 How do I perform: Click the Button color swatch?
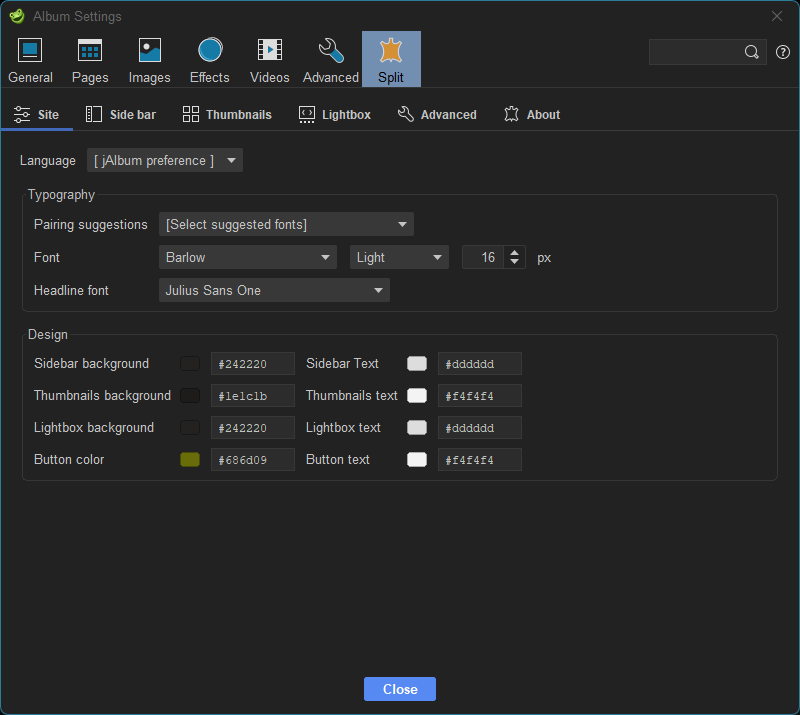pos(190,459)
